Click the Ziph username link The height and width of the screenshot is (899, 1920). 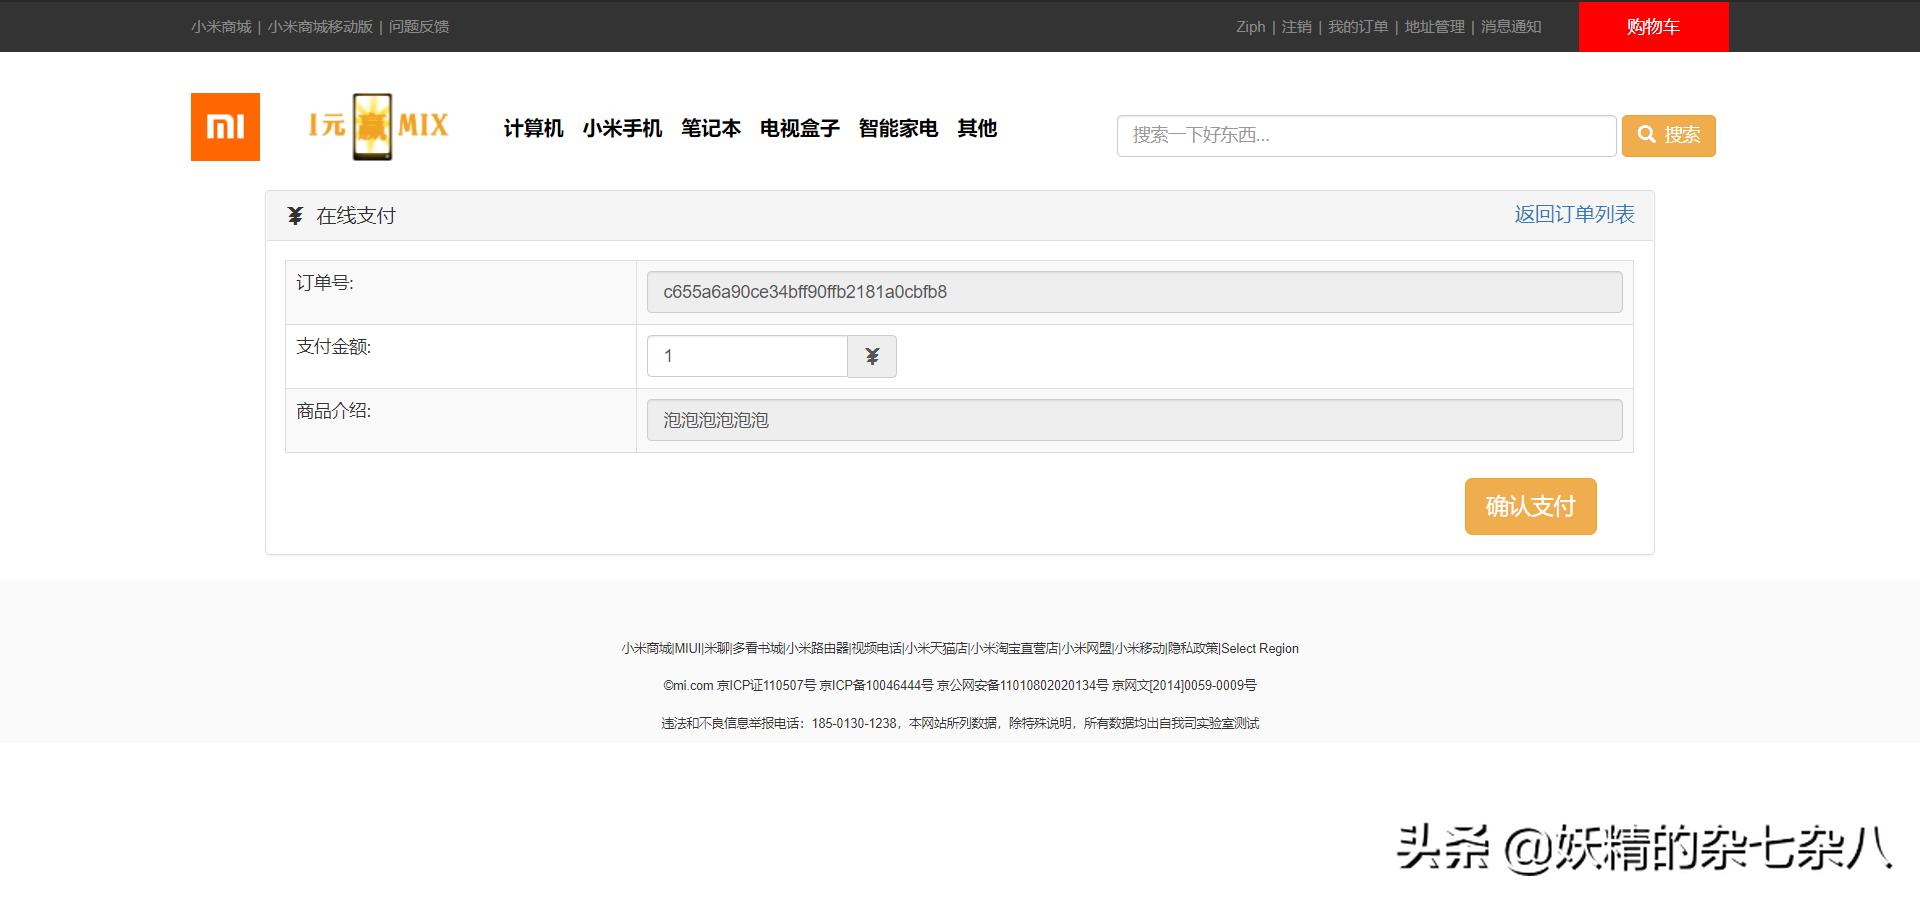(x=1250, y=27)
